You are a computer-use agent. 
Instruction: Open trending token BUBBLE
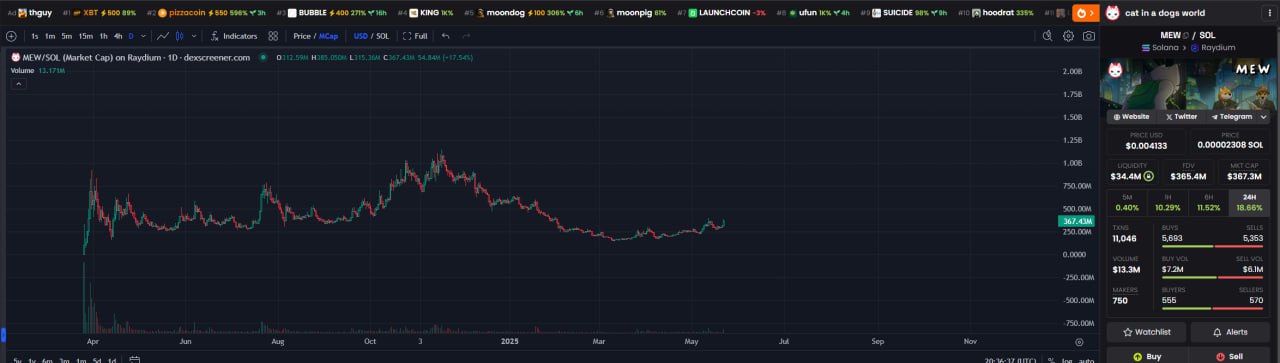coord(331,13)
